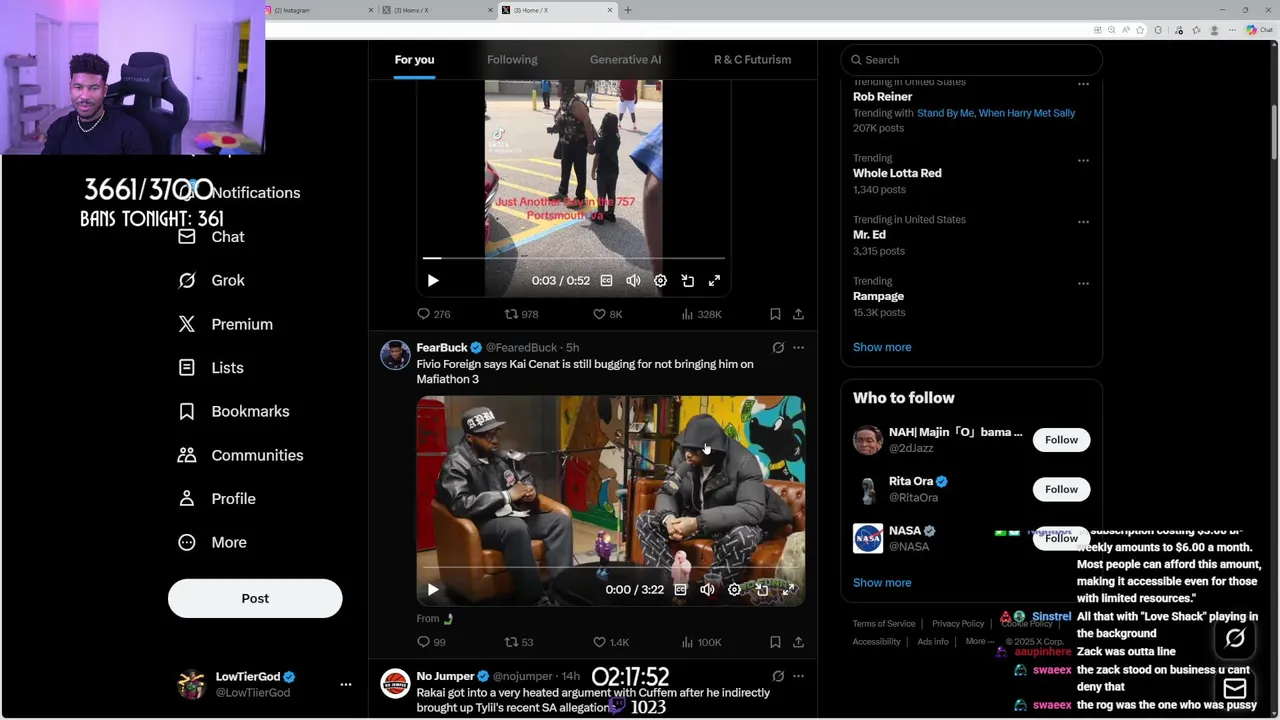The image size is (1280, 720).
Task: Open a new browser tab
Action: (x=628, y=10)
